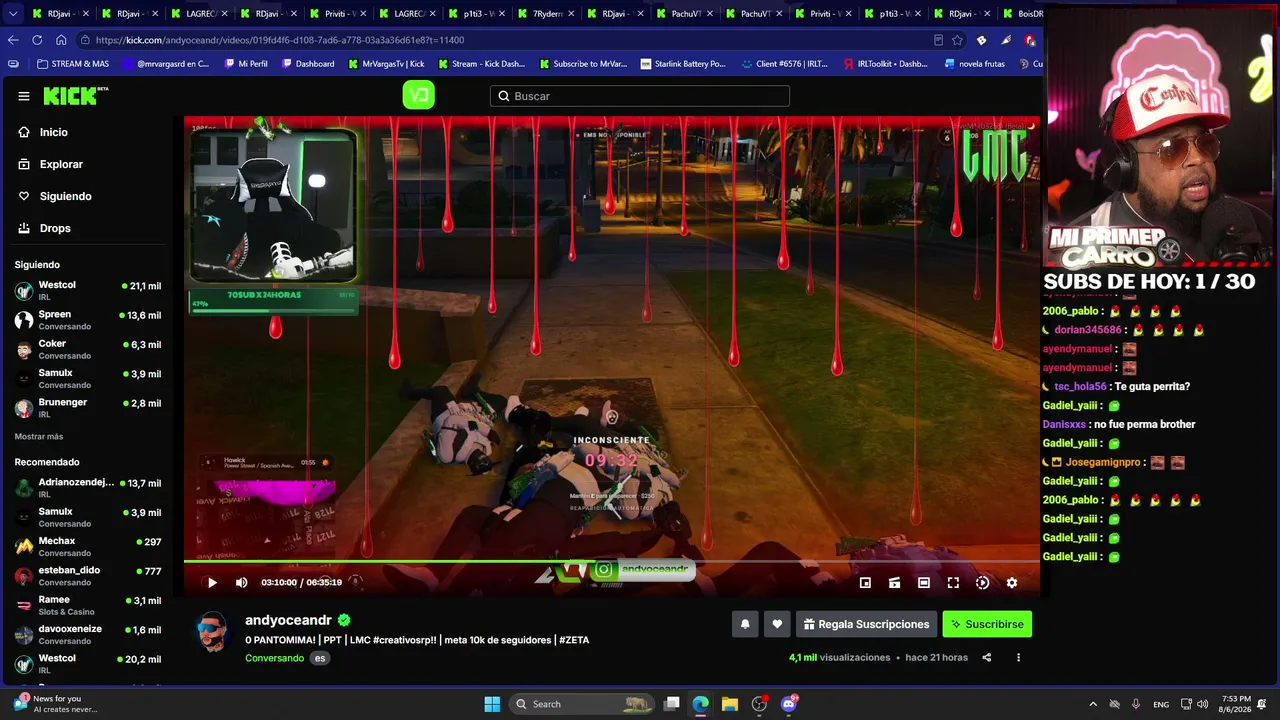1280x720 pixels.
Task: Open the Mi Perfil bookmark
Action: pyautogui.click(x=246, y=64)
